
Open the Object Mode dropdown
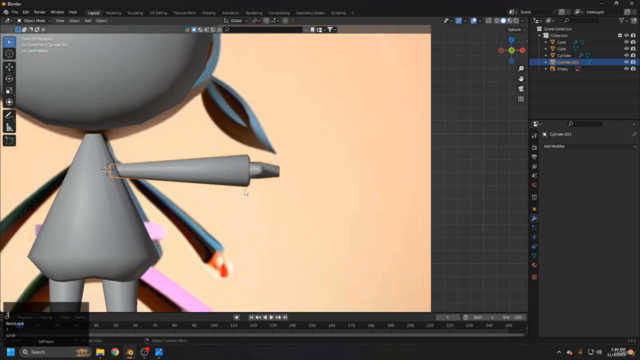click(x=34, y=21)
